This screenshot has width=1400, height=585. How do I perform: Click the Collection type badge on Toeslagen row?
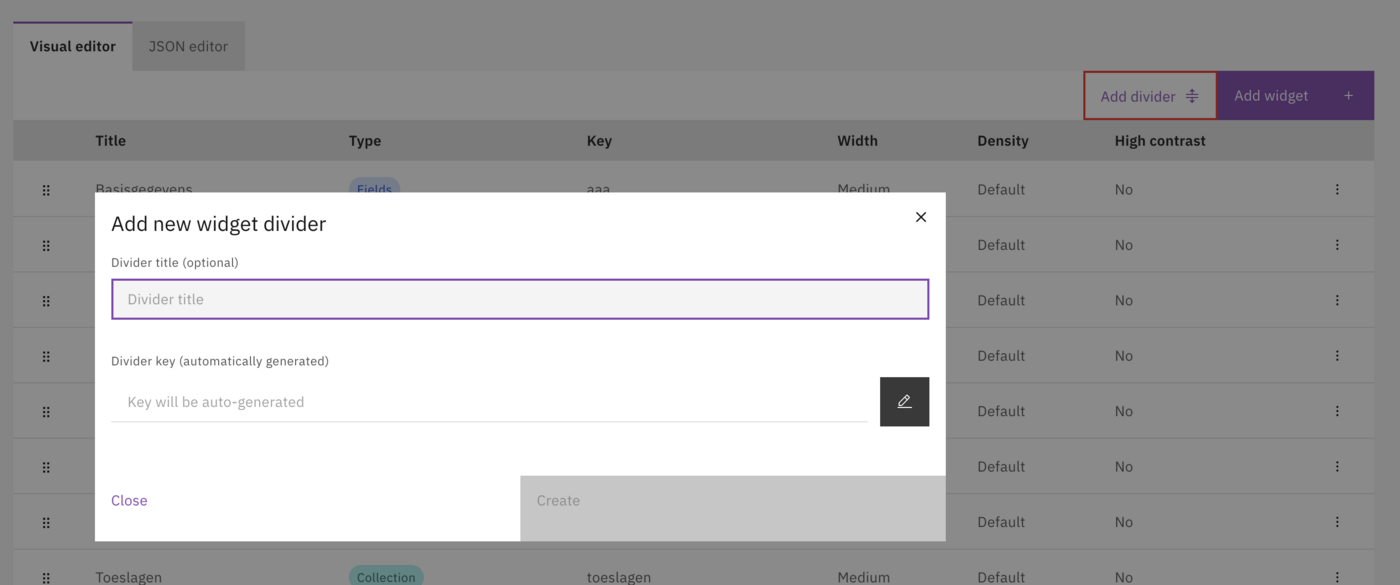pos(386,576)
